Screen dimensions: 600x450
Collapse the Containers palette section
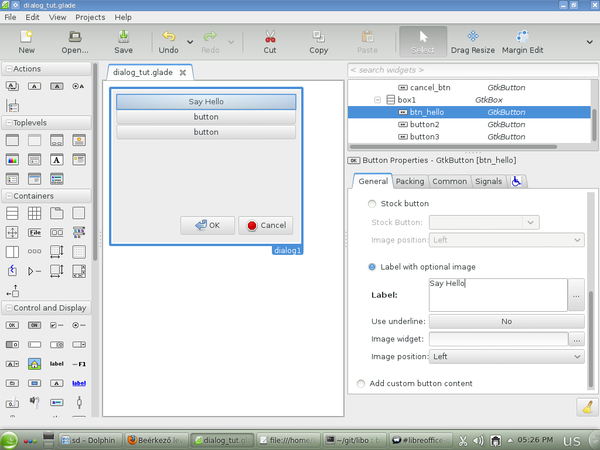pyautogui.click(x=9, y=196)
